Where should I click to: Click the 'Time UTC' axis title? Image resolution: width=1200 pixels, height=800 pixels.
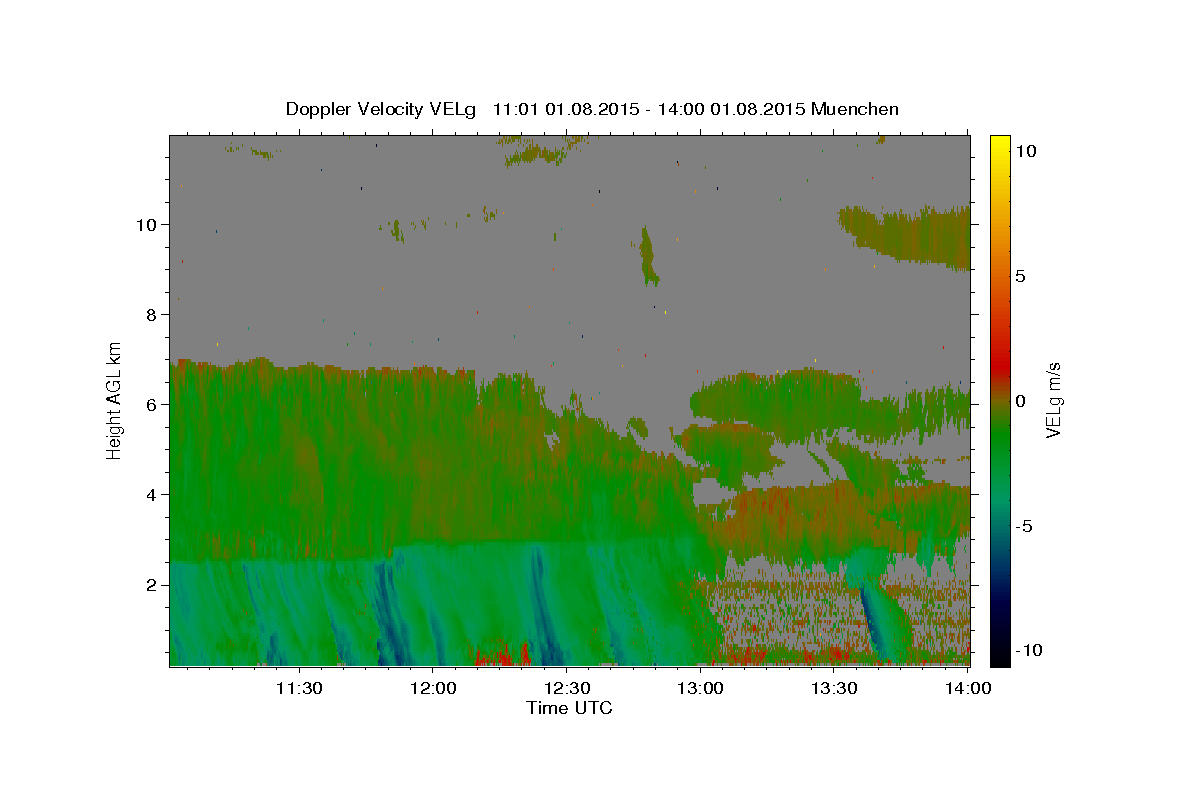tap(569, 708)
